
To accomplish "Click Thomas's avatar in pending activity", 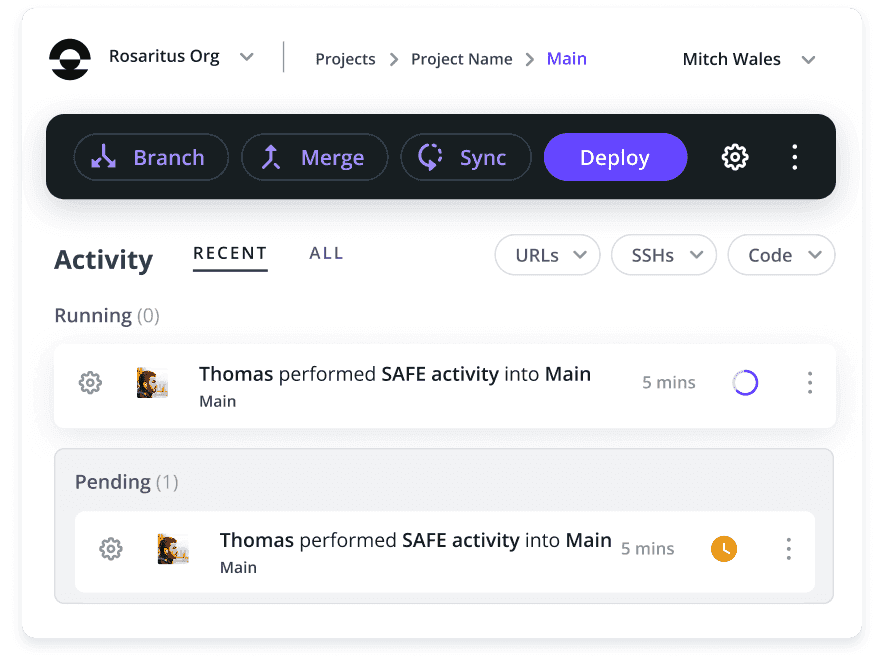I will point(173,548).
